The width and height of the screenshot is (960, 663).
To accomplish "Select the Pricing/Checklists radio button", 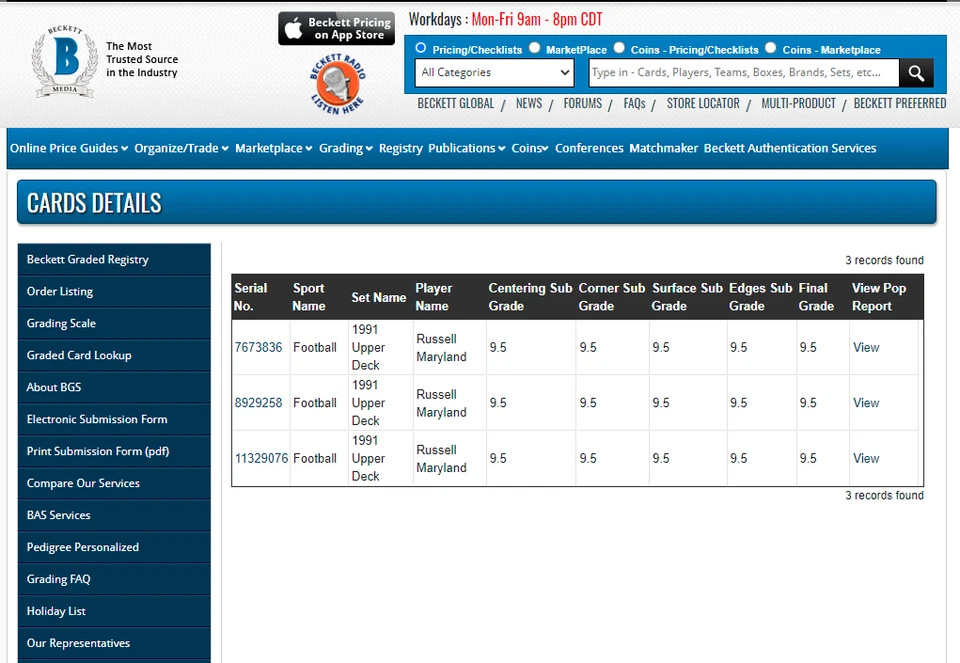I will coord(421,48).
